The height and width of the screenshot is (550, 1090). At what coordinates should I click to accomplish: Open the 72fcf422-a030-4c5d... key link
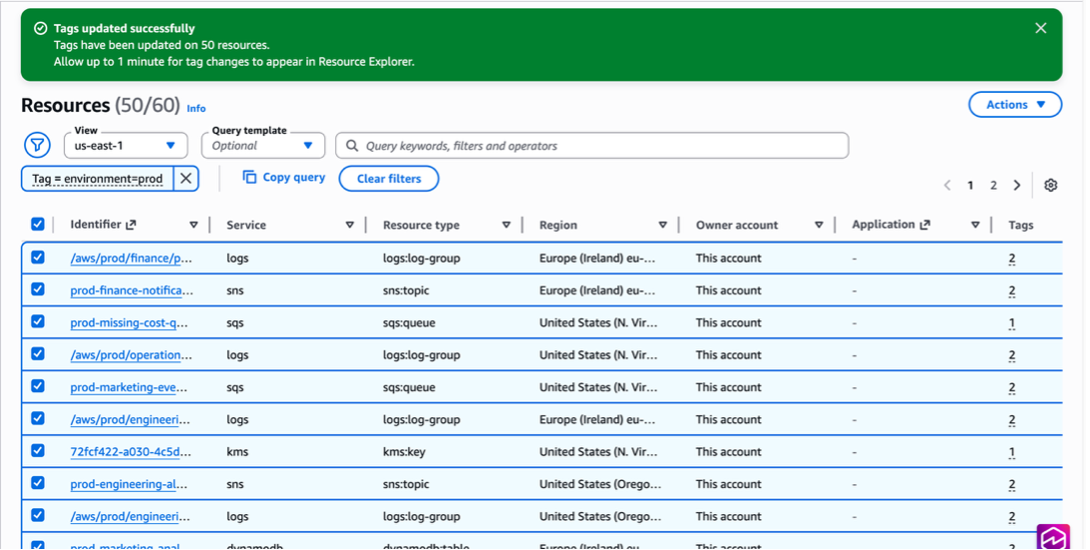[131, 452]
